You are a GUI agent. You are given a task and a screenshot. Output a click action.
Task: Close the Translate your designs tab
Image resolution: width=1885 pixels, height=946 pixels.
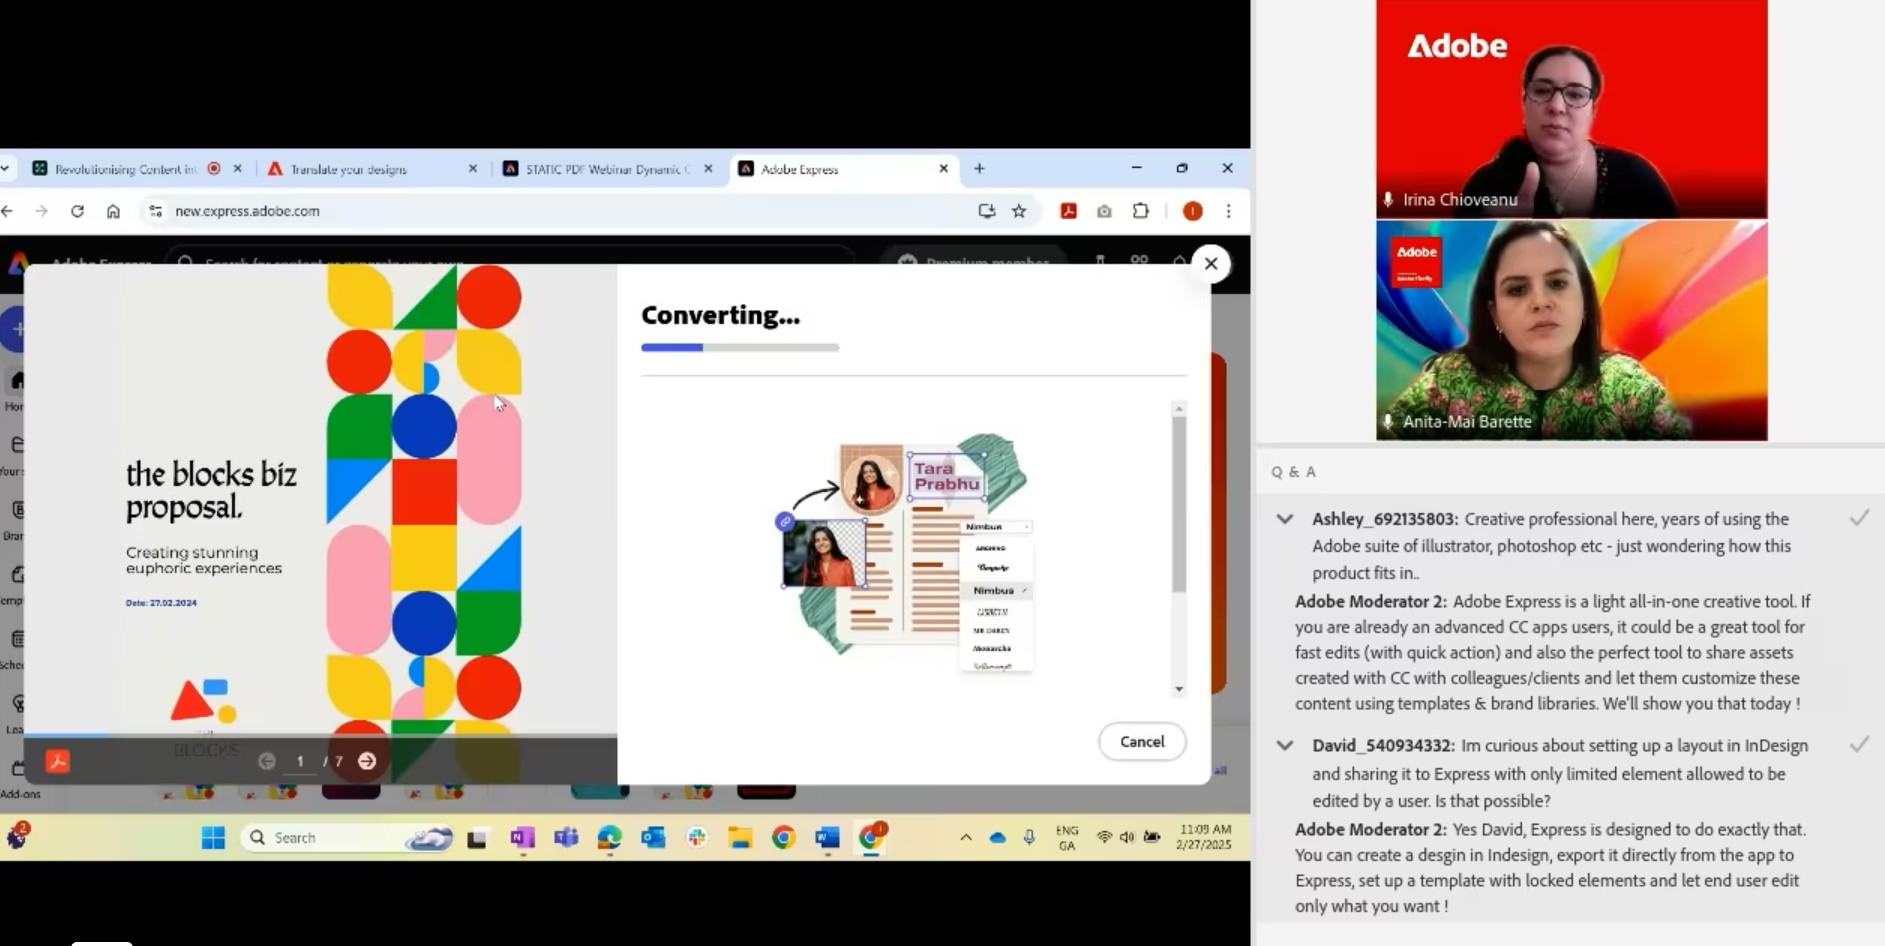tap(473, 169)
